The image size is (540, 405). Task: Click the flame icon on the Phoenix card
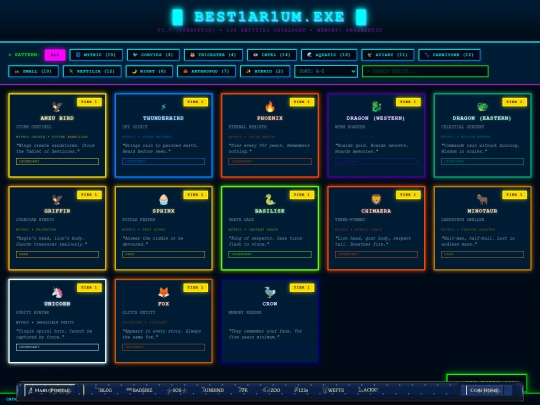[270, 106]
